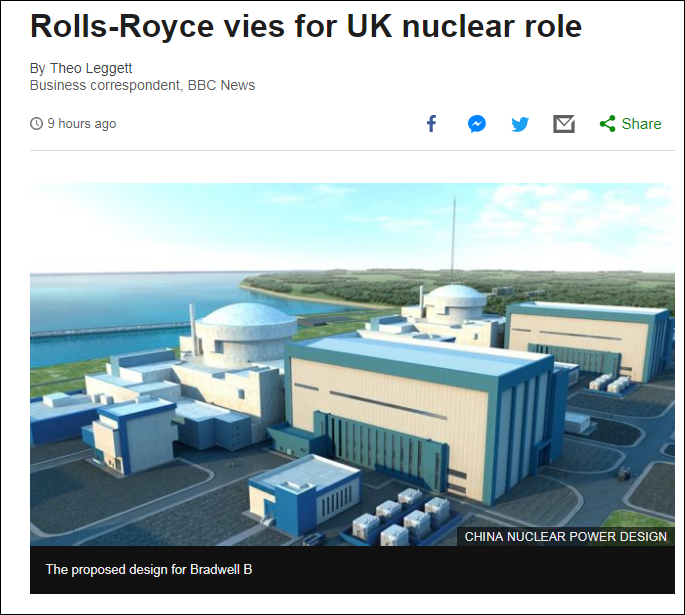Click the clock icon beside timestamp
This screenshot has width=685, height=615.
coord(36,124)
